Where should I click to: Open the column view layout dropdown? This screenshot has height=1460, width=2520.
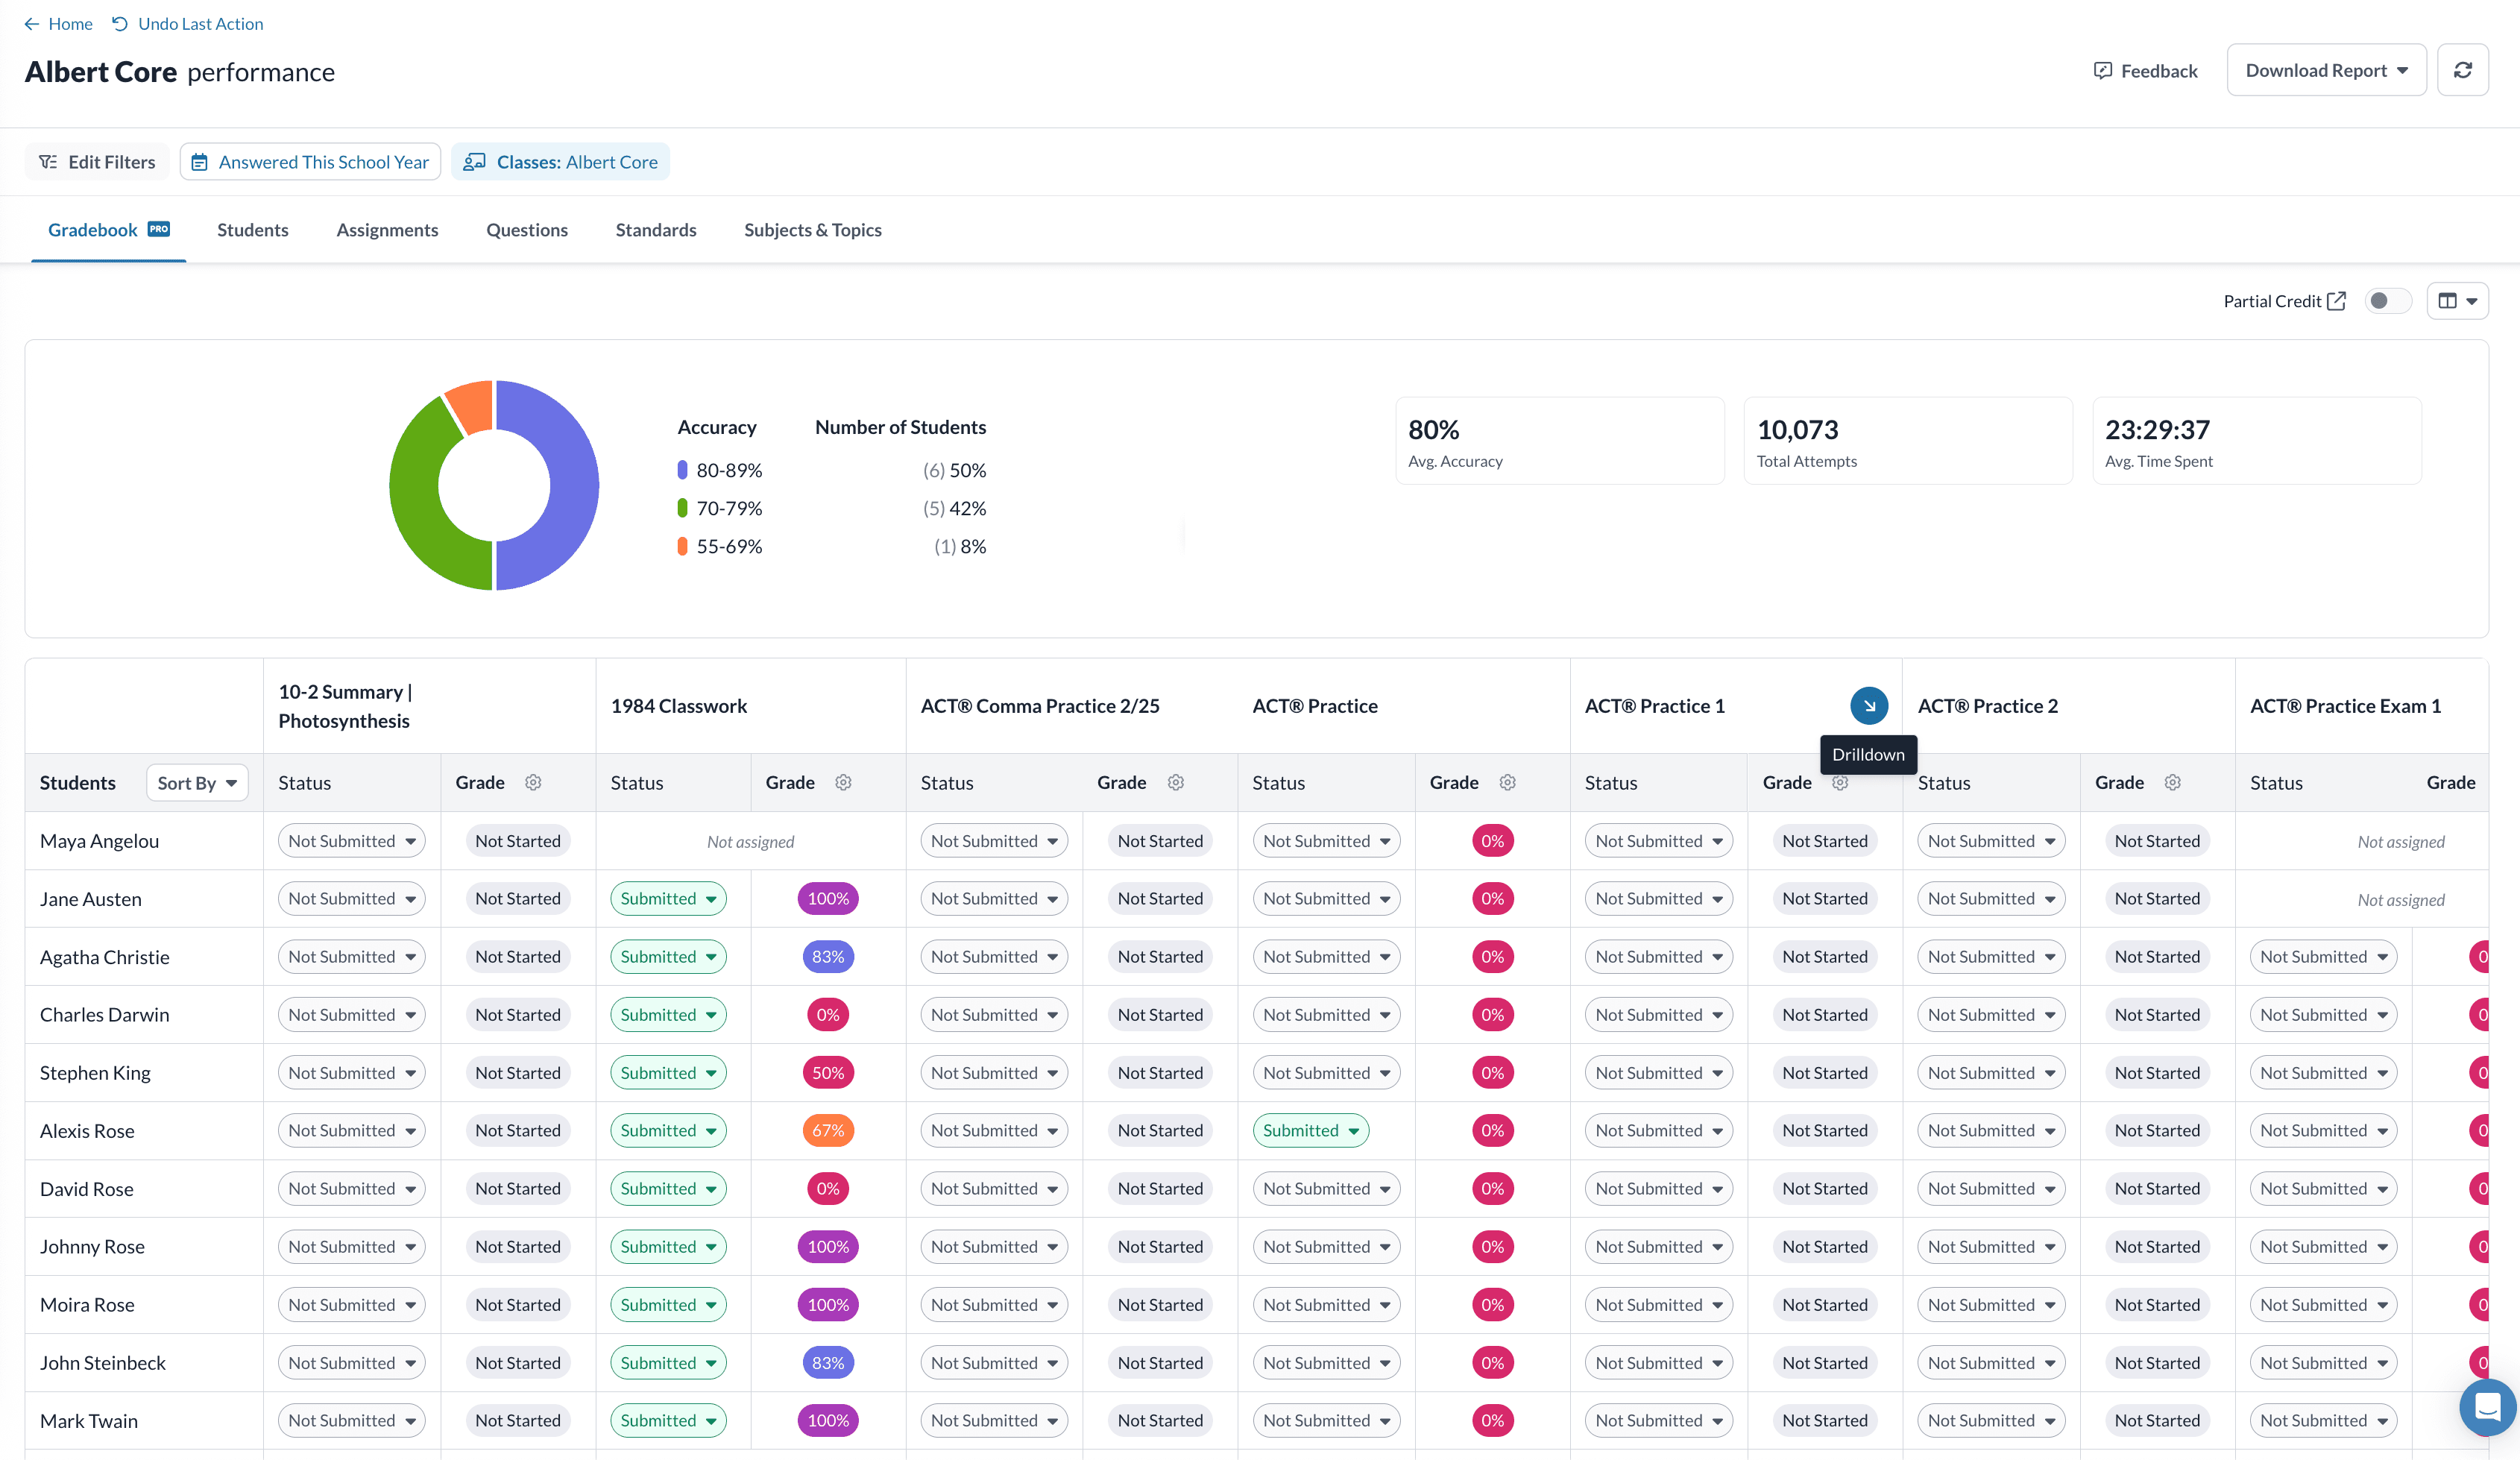click(x=2457, y=301)
